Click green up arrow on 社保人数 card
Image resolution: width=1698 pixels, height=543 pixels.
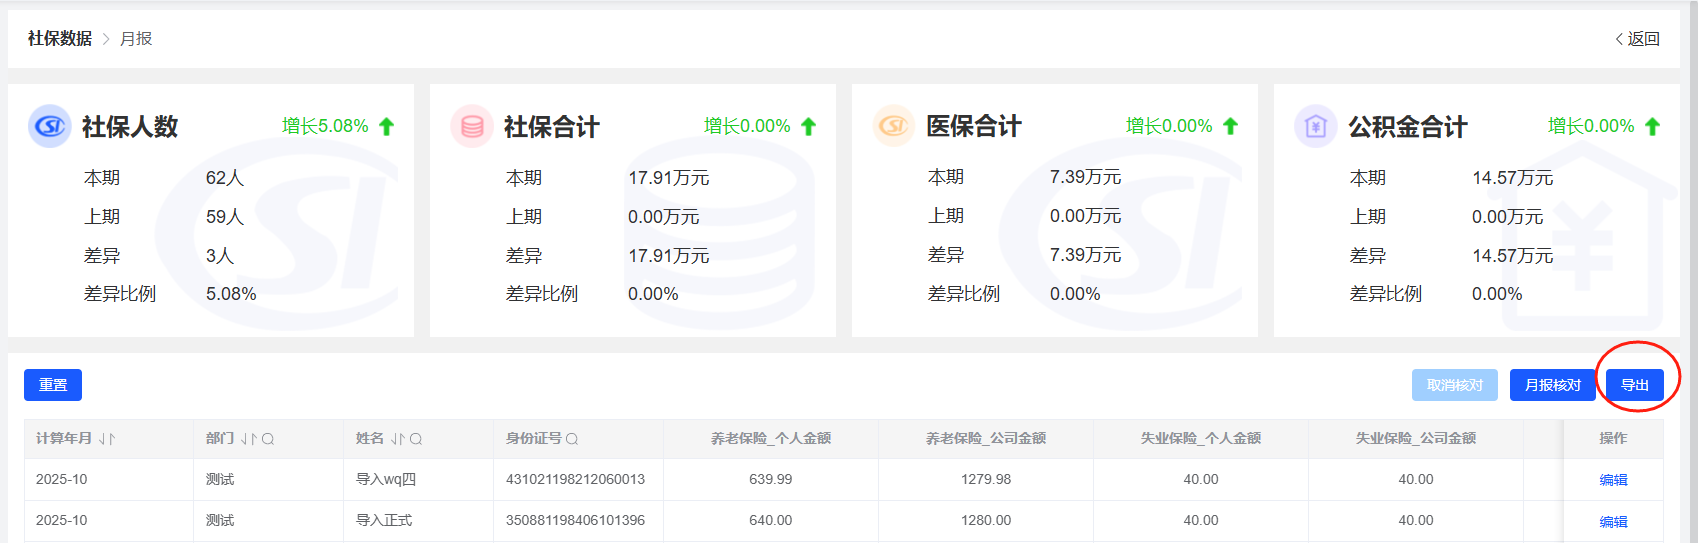coord(387,126)
